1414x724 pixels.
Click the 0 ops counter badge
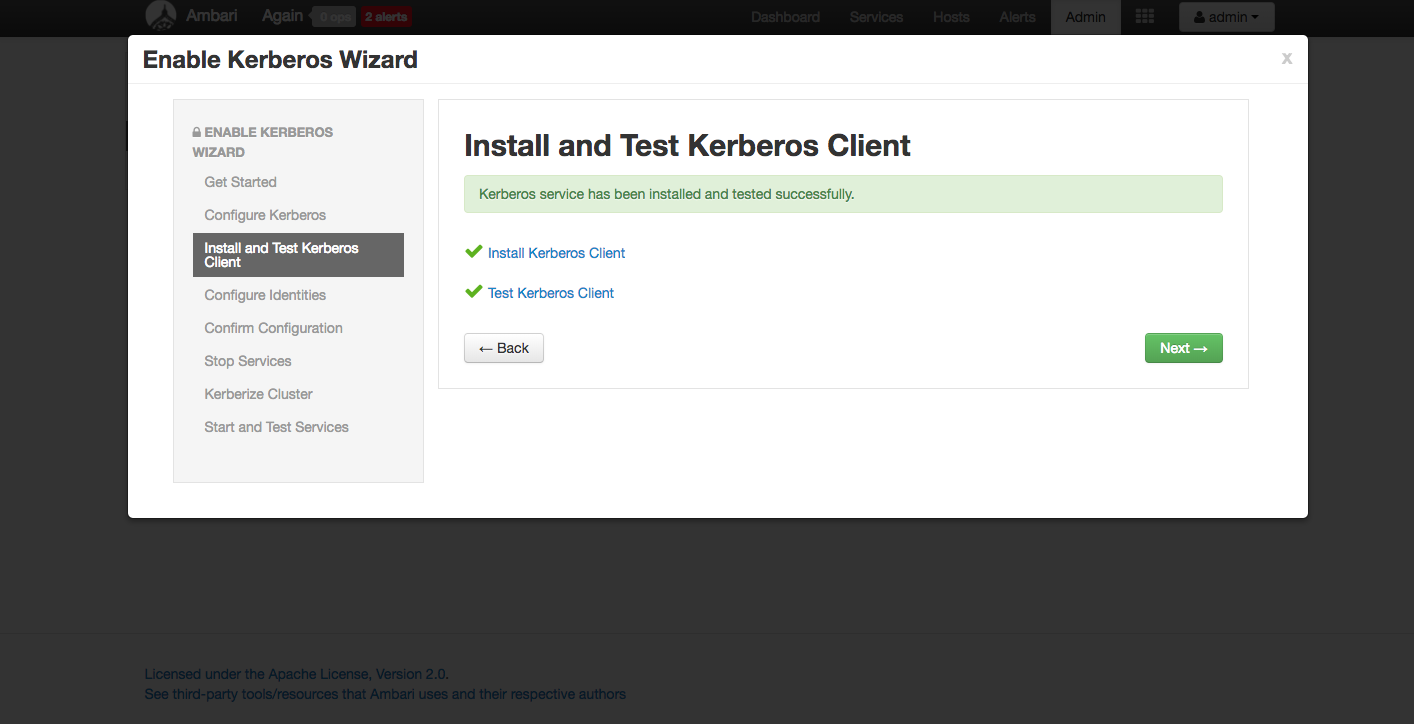[333, 16]
